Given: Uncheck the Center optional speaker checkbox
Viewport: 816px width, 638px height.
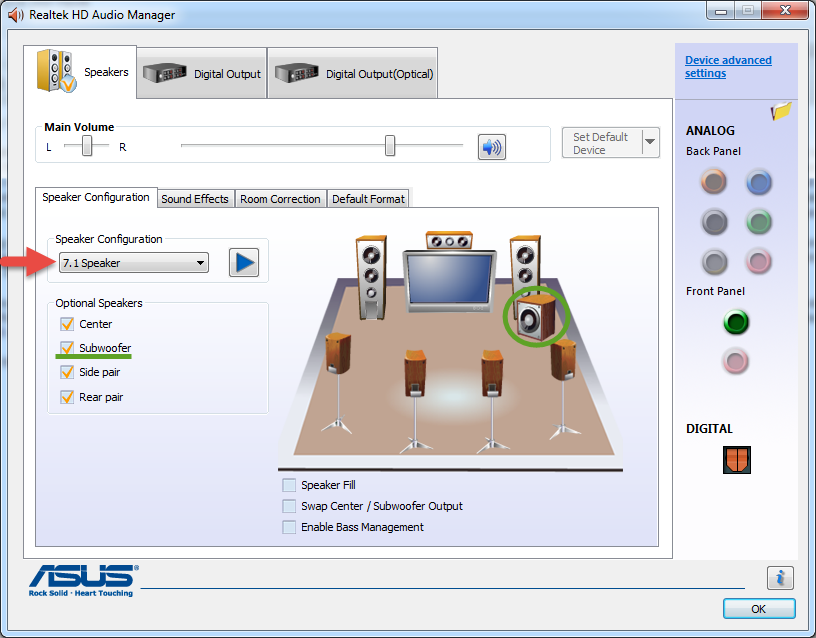Looking at the screenshot, I should (67, 324).
